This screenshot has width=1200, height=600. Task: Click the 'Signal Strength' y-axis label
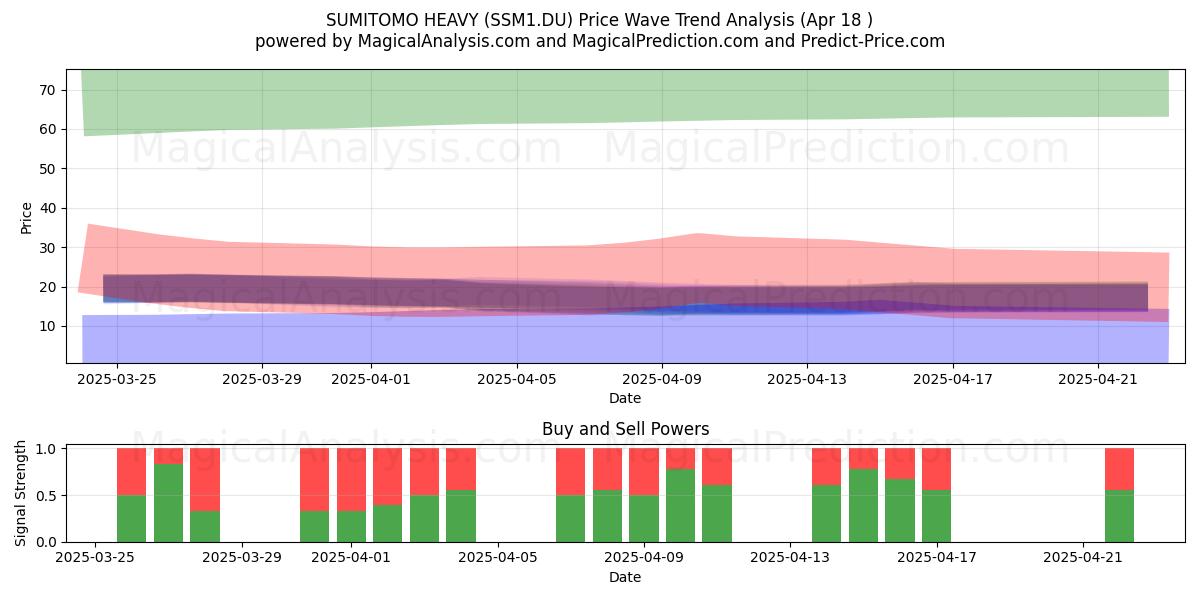tap(22, 493)
